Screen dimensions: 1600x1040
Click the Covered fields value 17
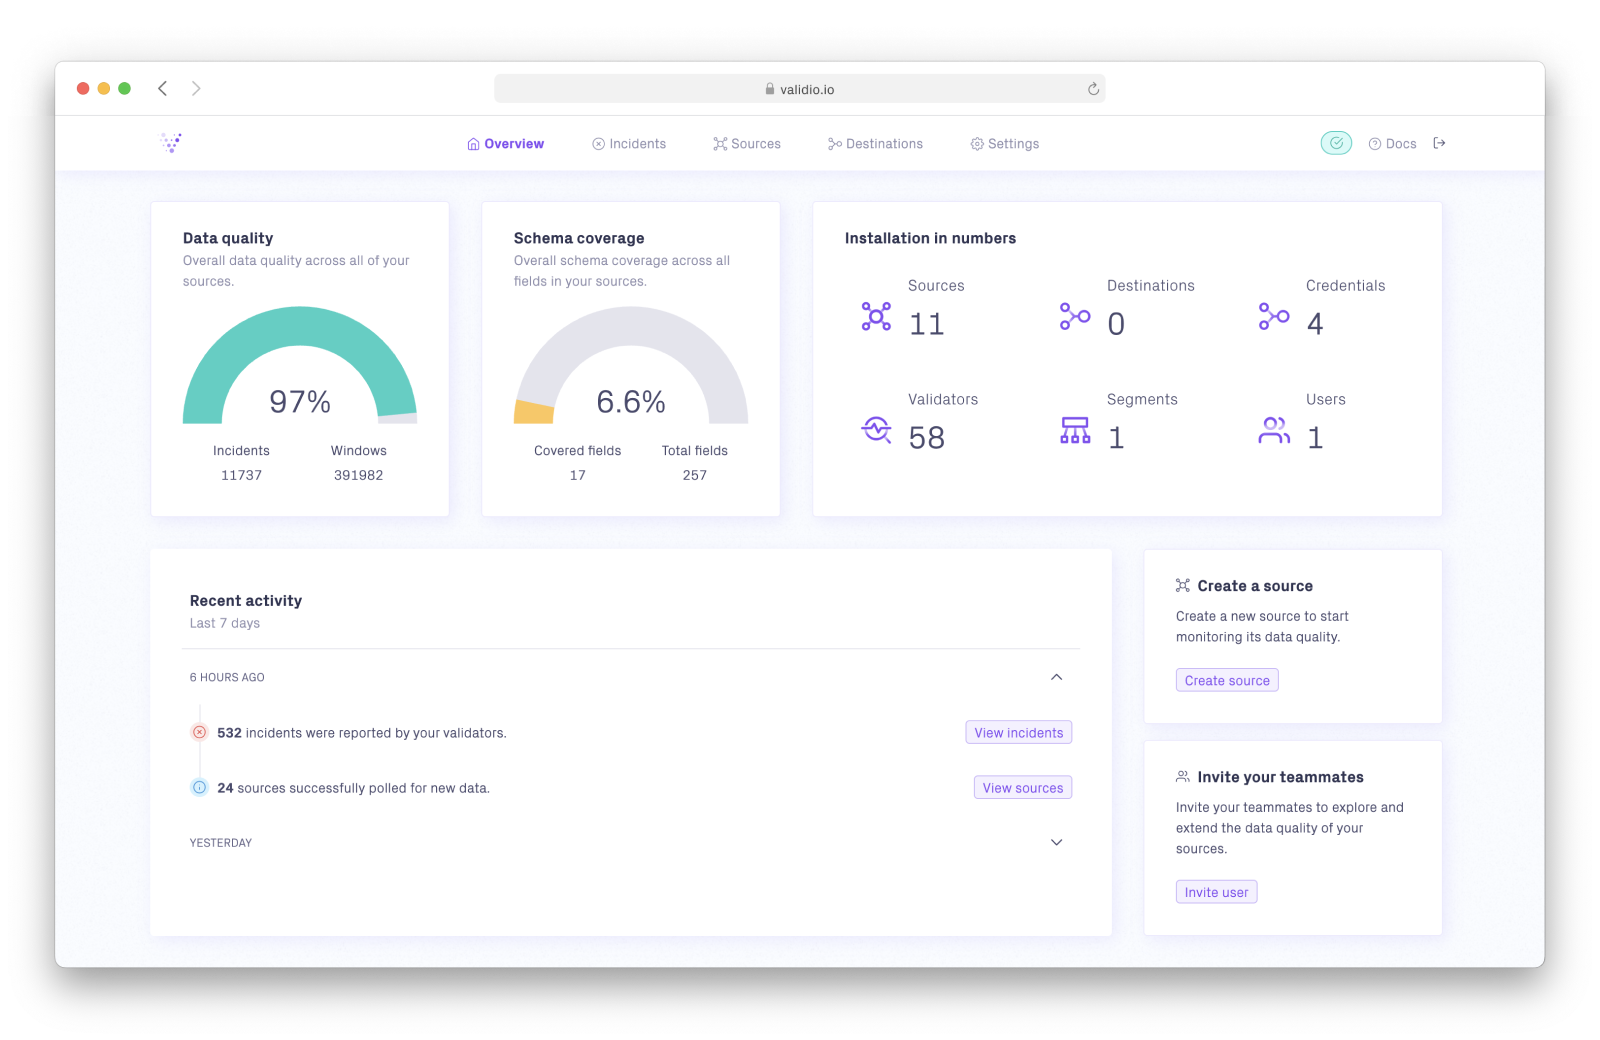577,475
